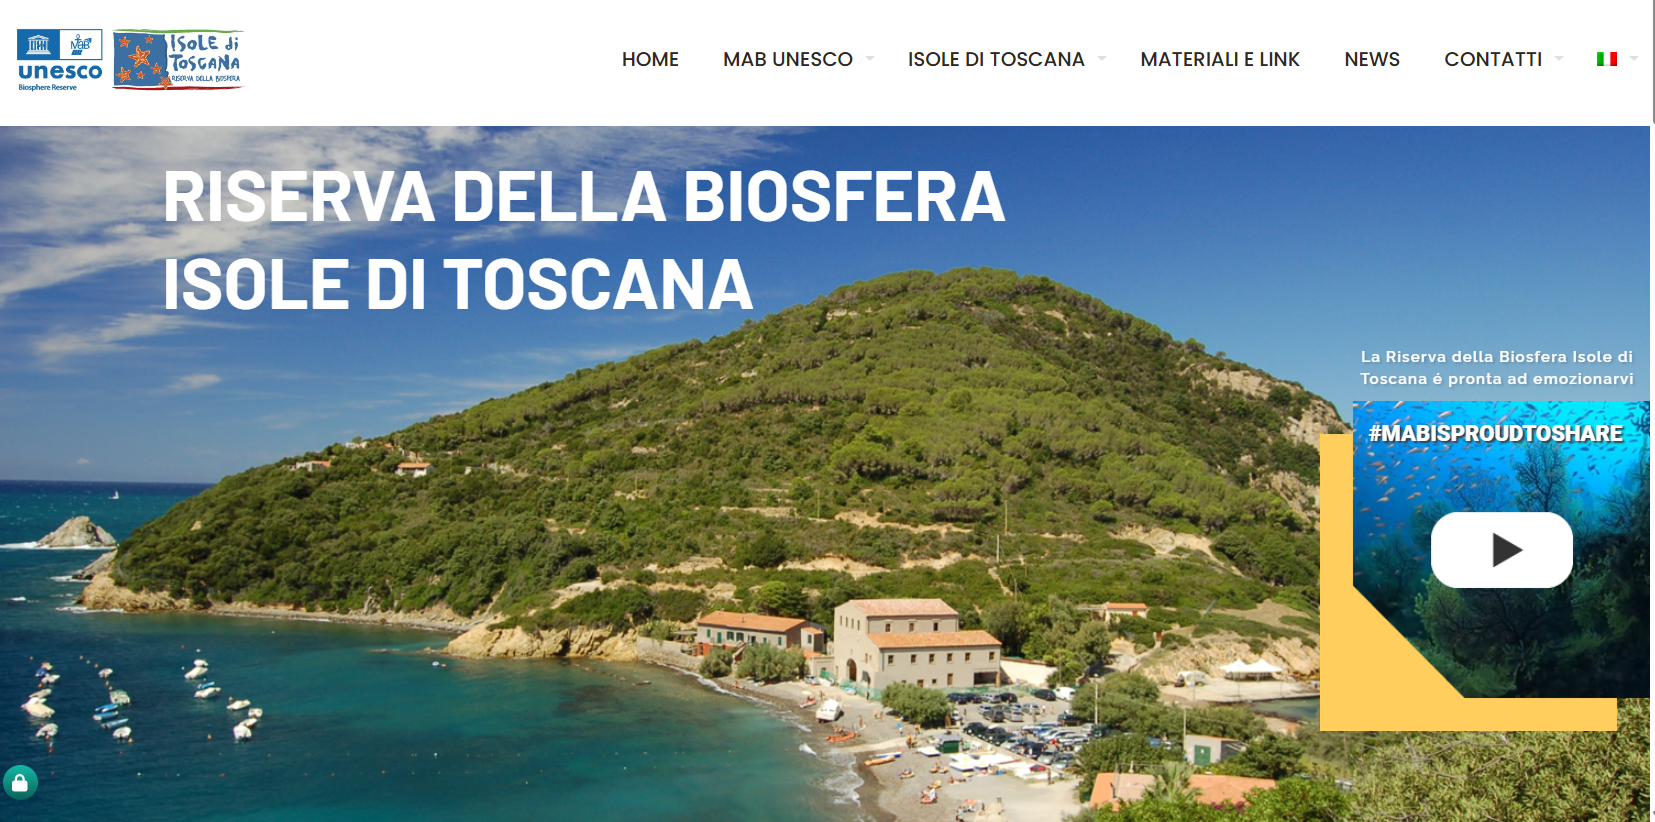Viewport: 1655px width, 822px height.
Task: Go to the HOME menu item
Action: pos(650,59)
